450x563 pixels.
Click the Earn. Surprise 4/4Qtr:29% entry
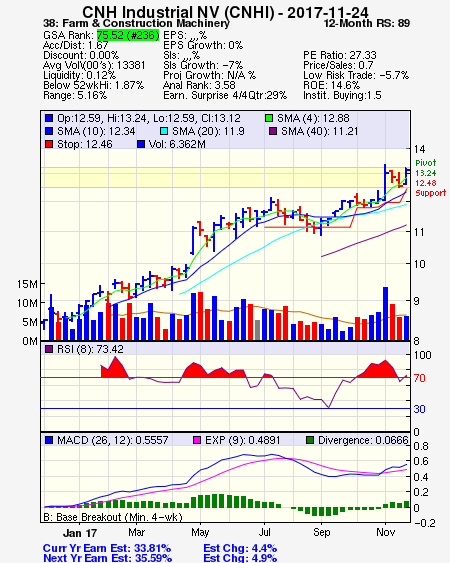225,96
